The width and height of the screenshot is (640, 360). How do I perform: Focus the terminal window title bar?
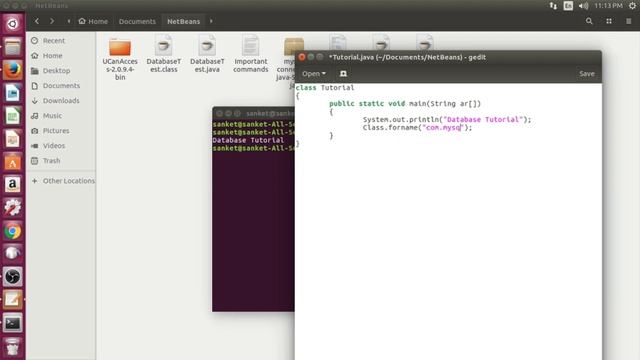pyautogui.click(x=253, y=113)
